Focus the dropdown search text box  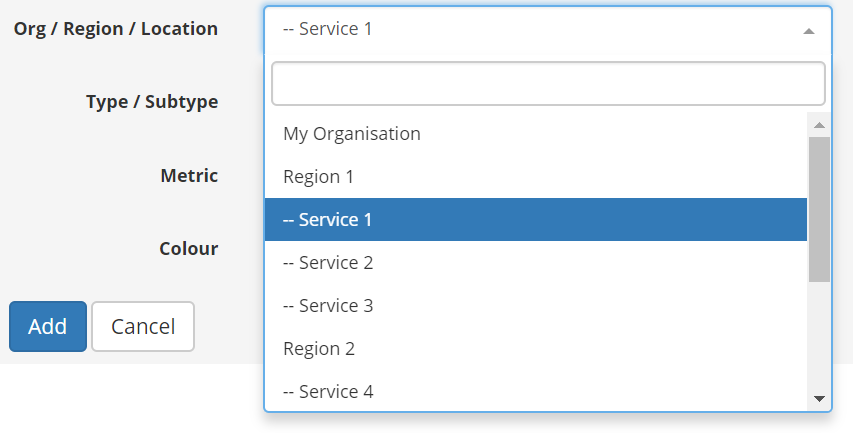(x=548, y=84)
